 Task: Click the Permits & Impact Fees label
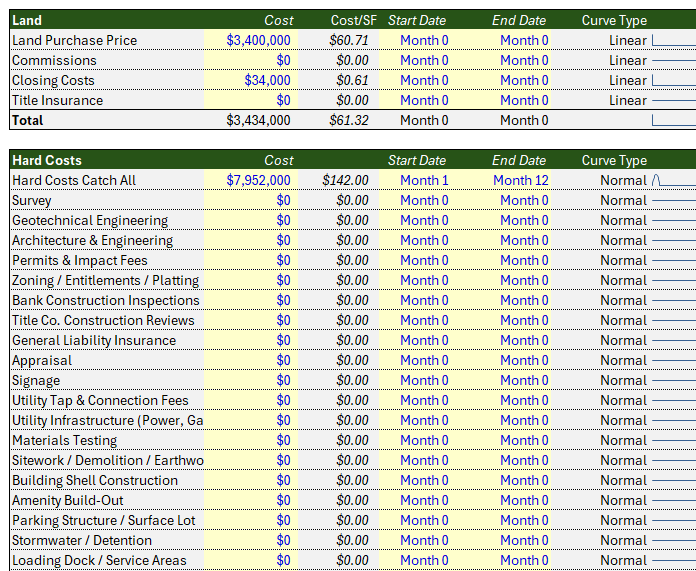tap(79, 260)
